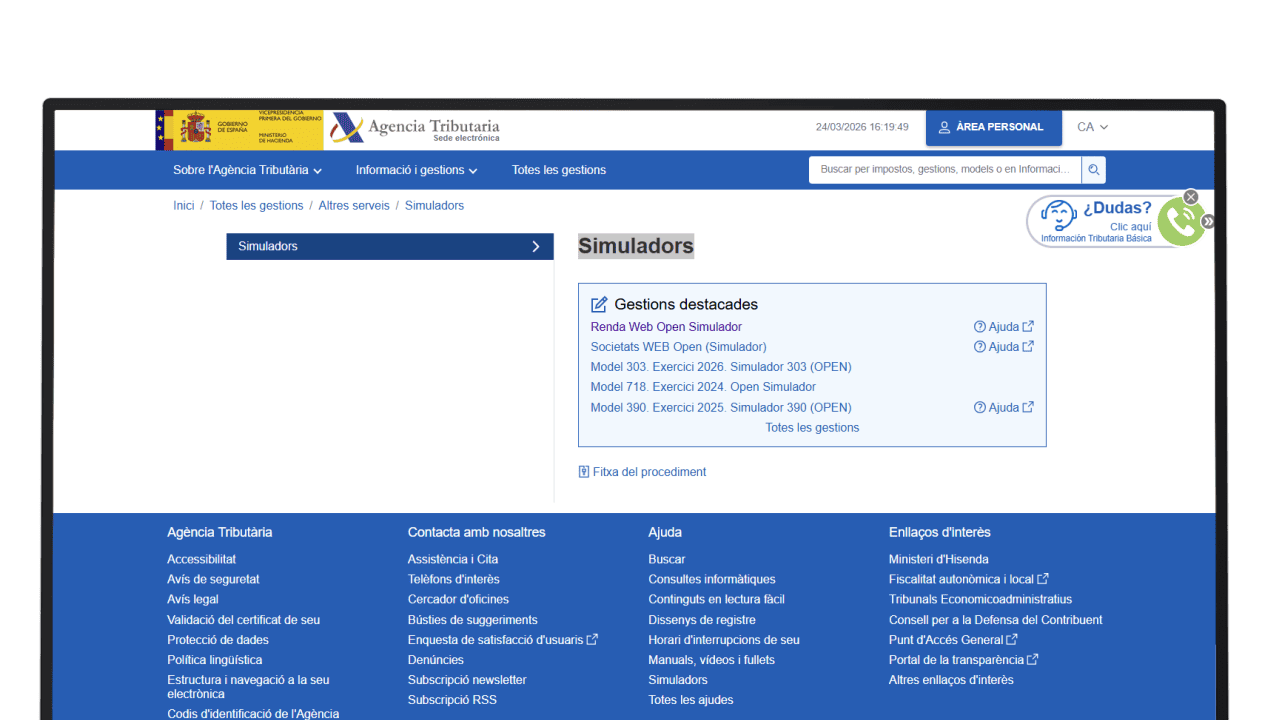The height and width of the screenshot is (720, 1280).
Task: Click the search magnifier icon
Action: coord(1094,170)
